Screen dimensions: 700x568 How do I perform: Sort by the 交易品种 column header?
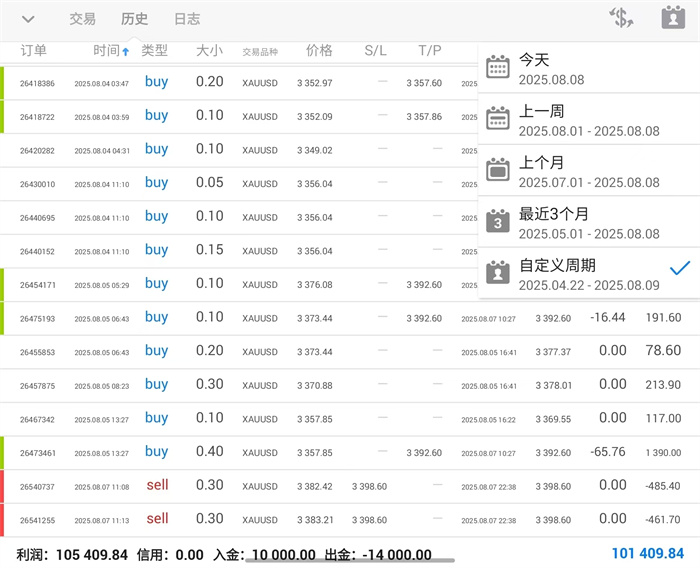tap(260, 52)
